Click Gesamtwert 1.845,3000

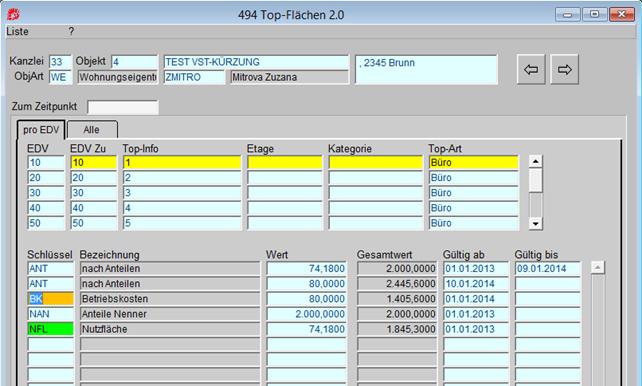(397, 329)
